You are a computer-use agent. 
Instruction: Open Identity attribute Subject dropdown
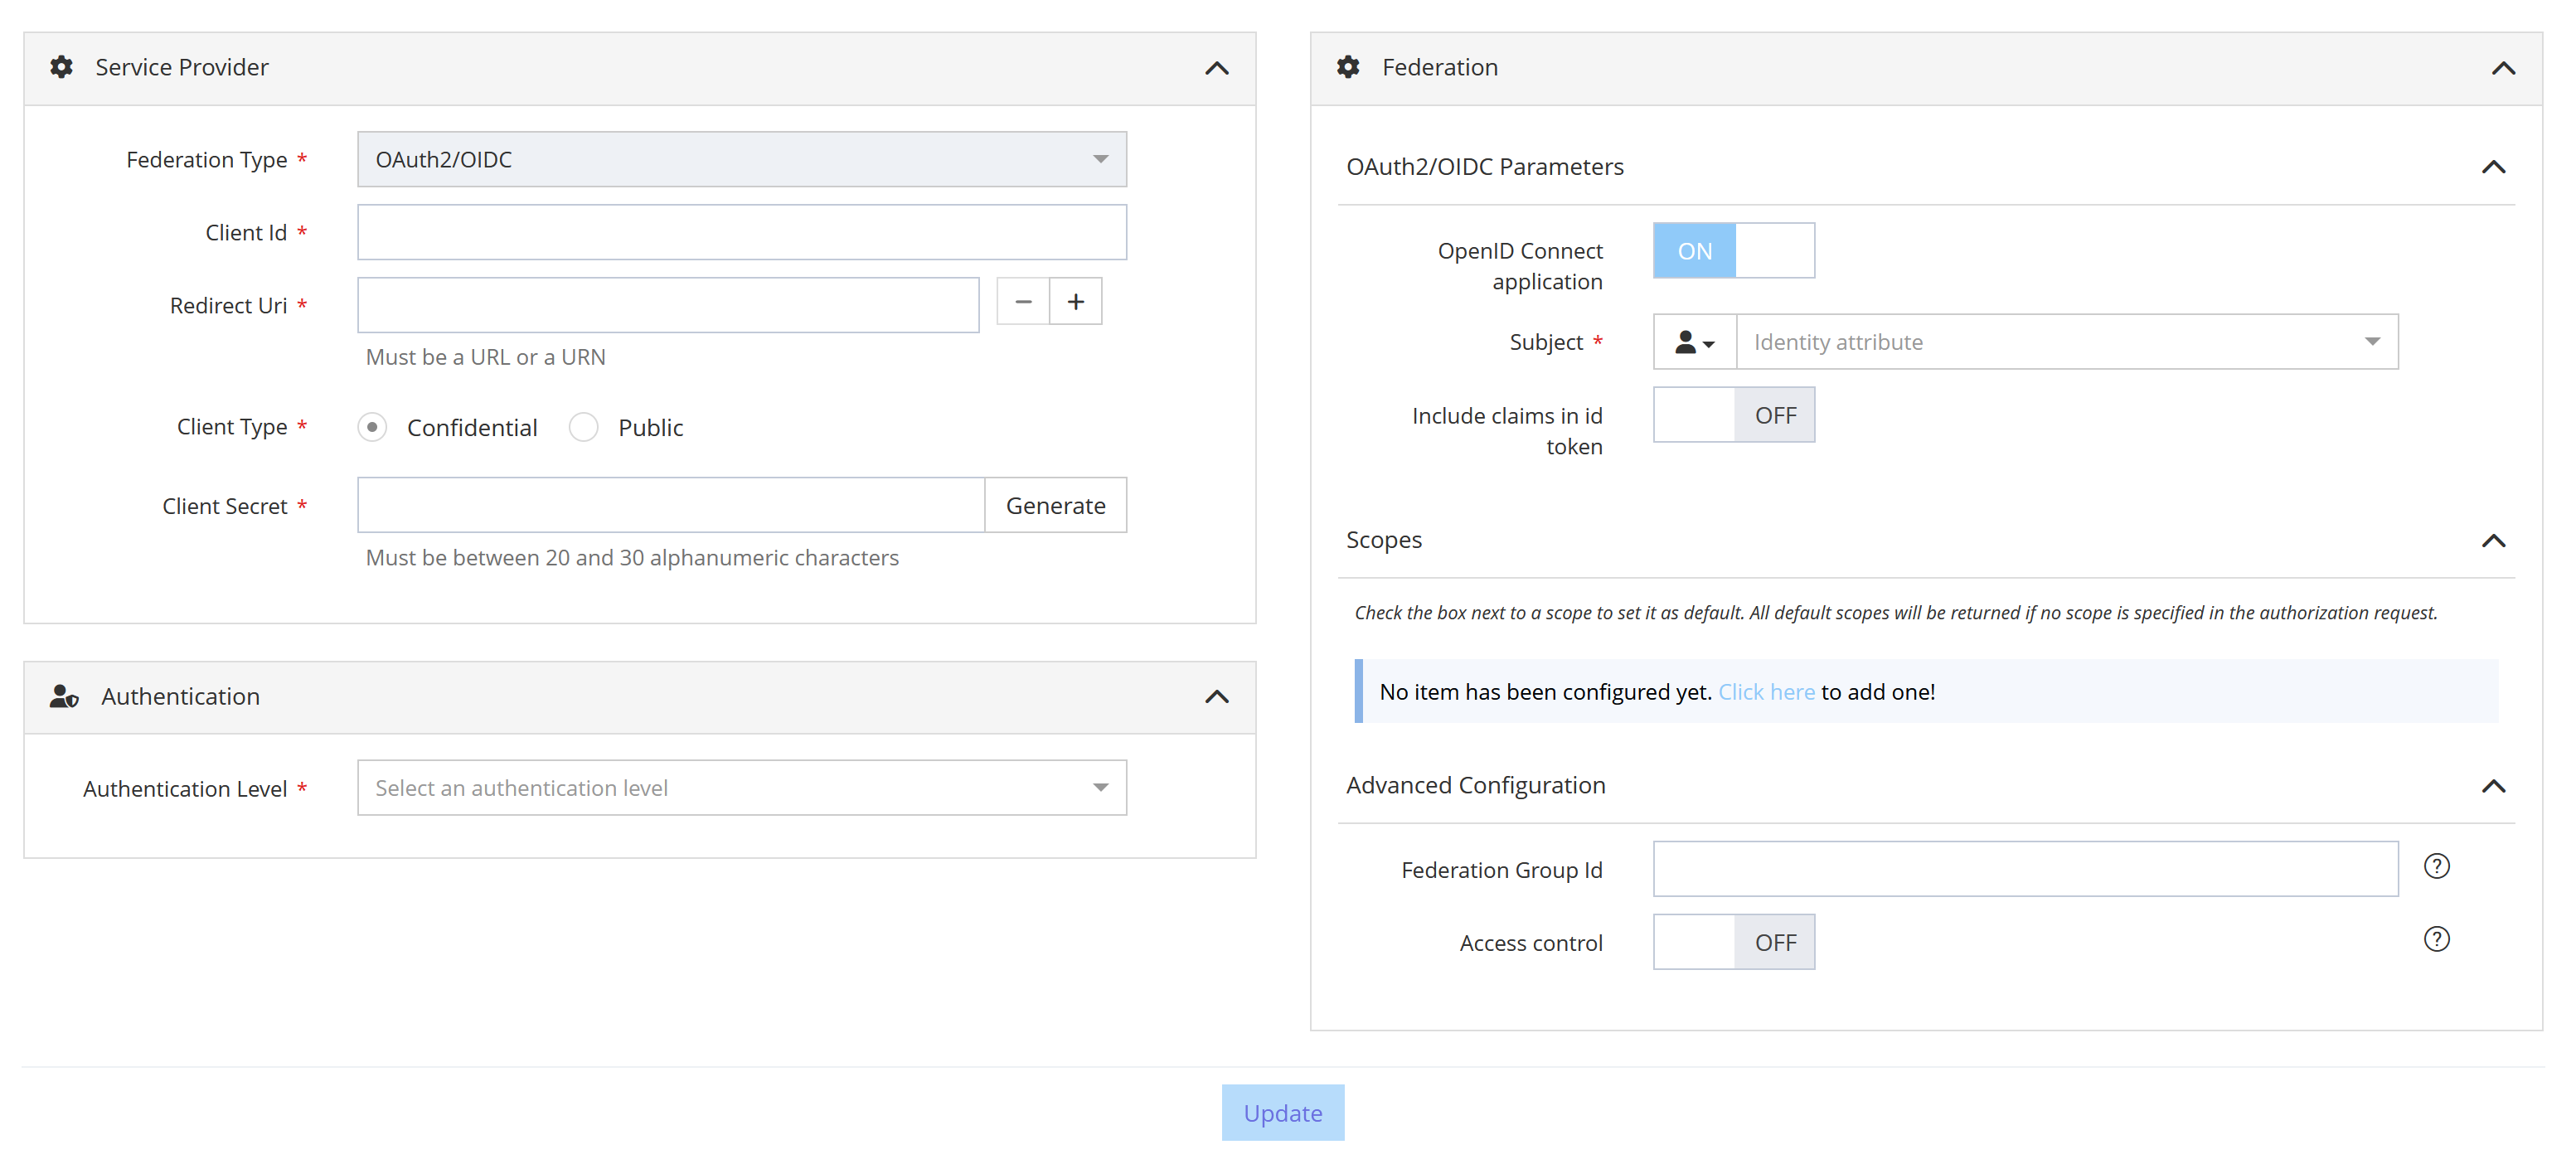[x=2065, y=342]
